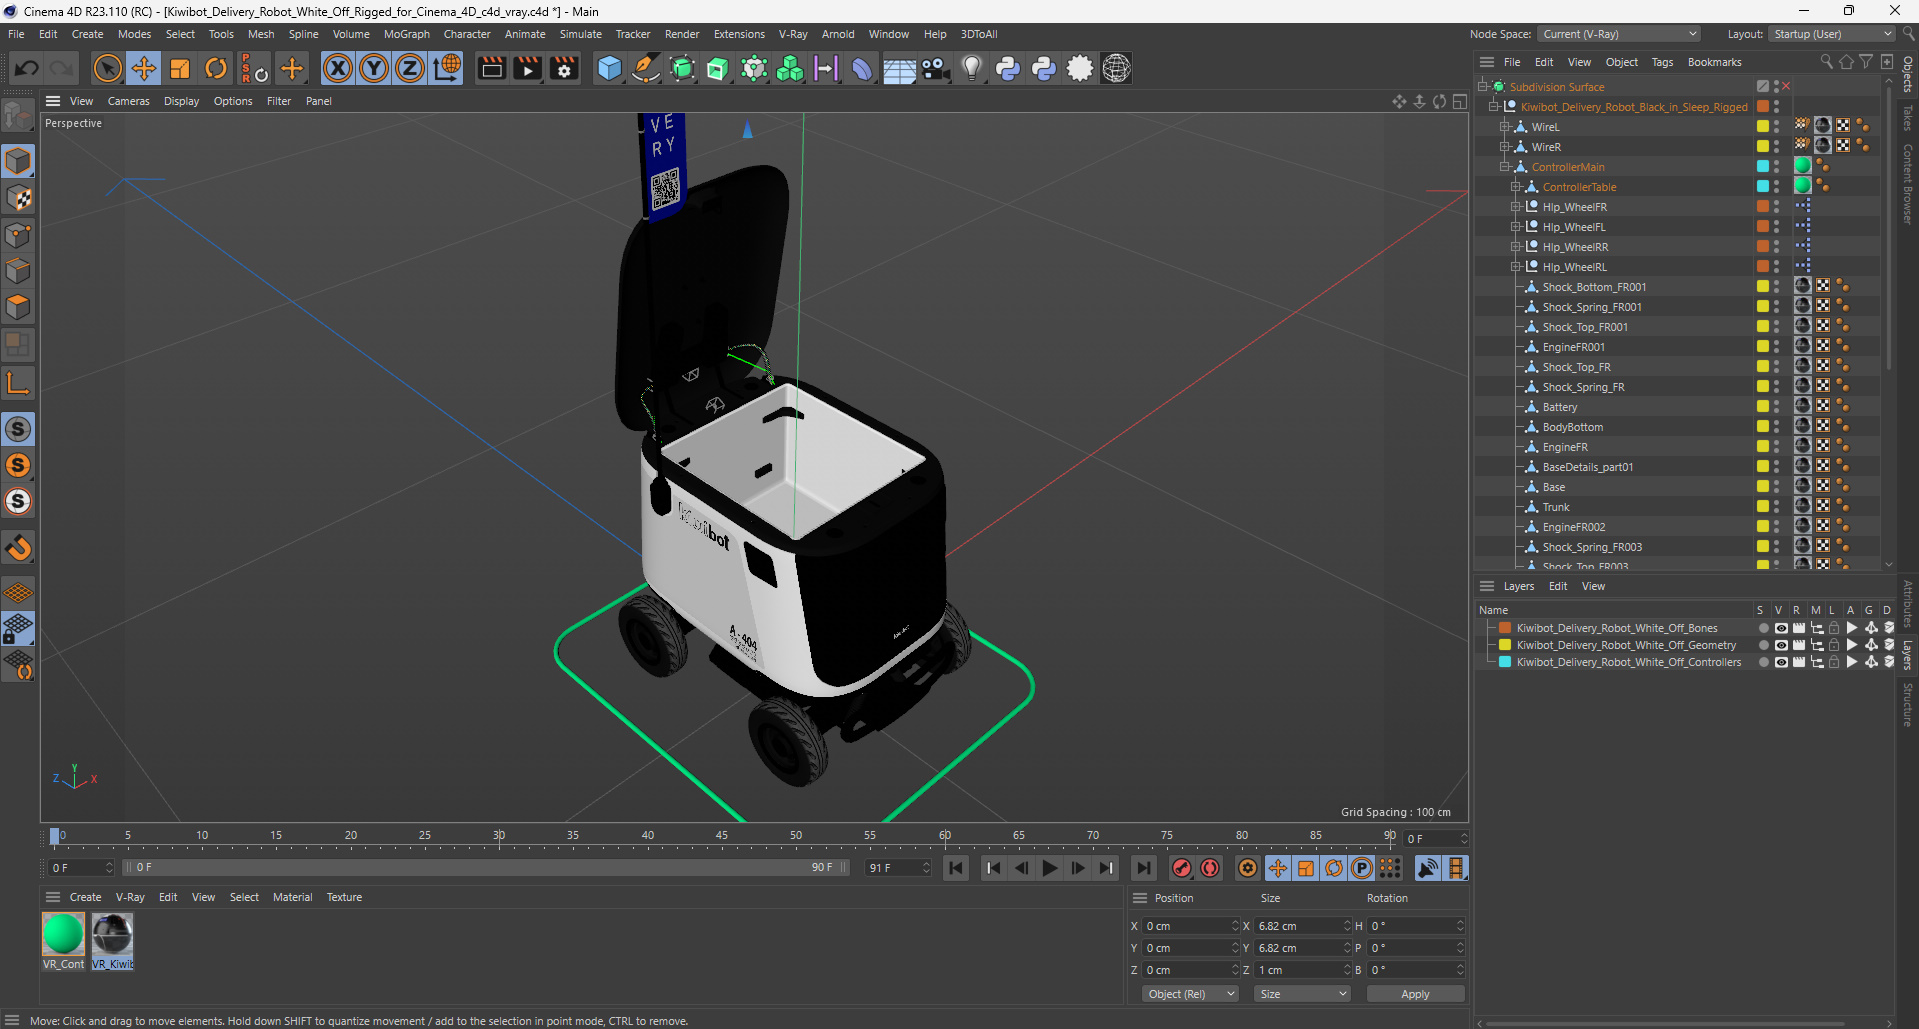The image size is (1919, 1029).
Task: Open the Layout dropdown
Action: click(1834, 34)
